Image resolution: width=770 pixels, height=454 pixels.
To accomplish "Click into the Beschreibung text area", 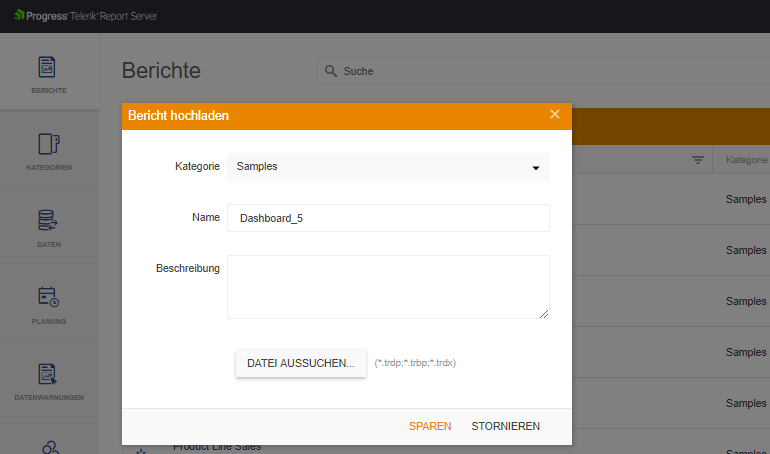I will 388,287.
